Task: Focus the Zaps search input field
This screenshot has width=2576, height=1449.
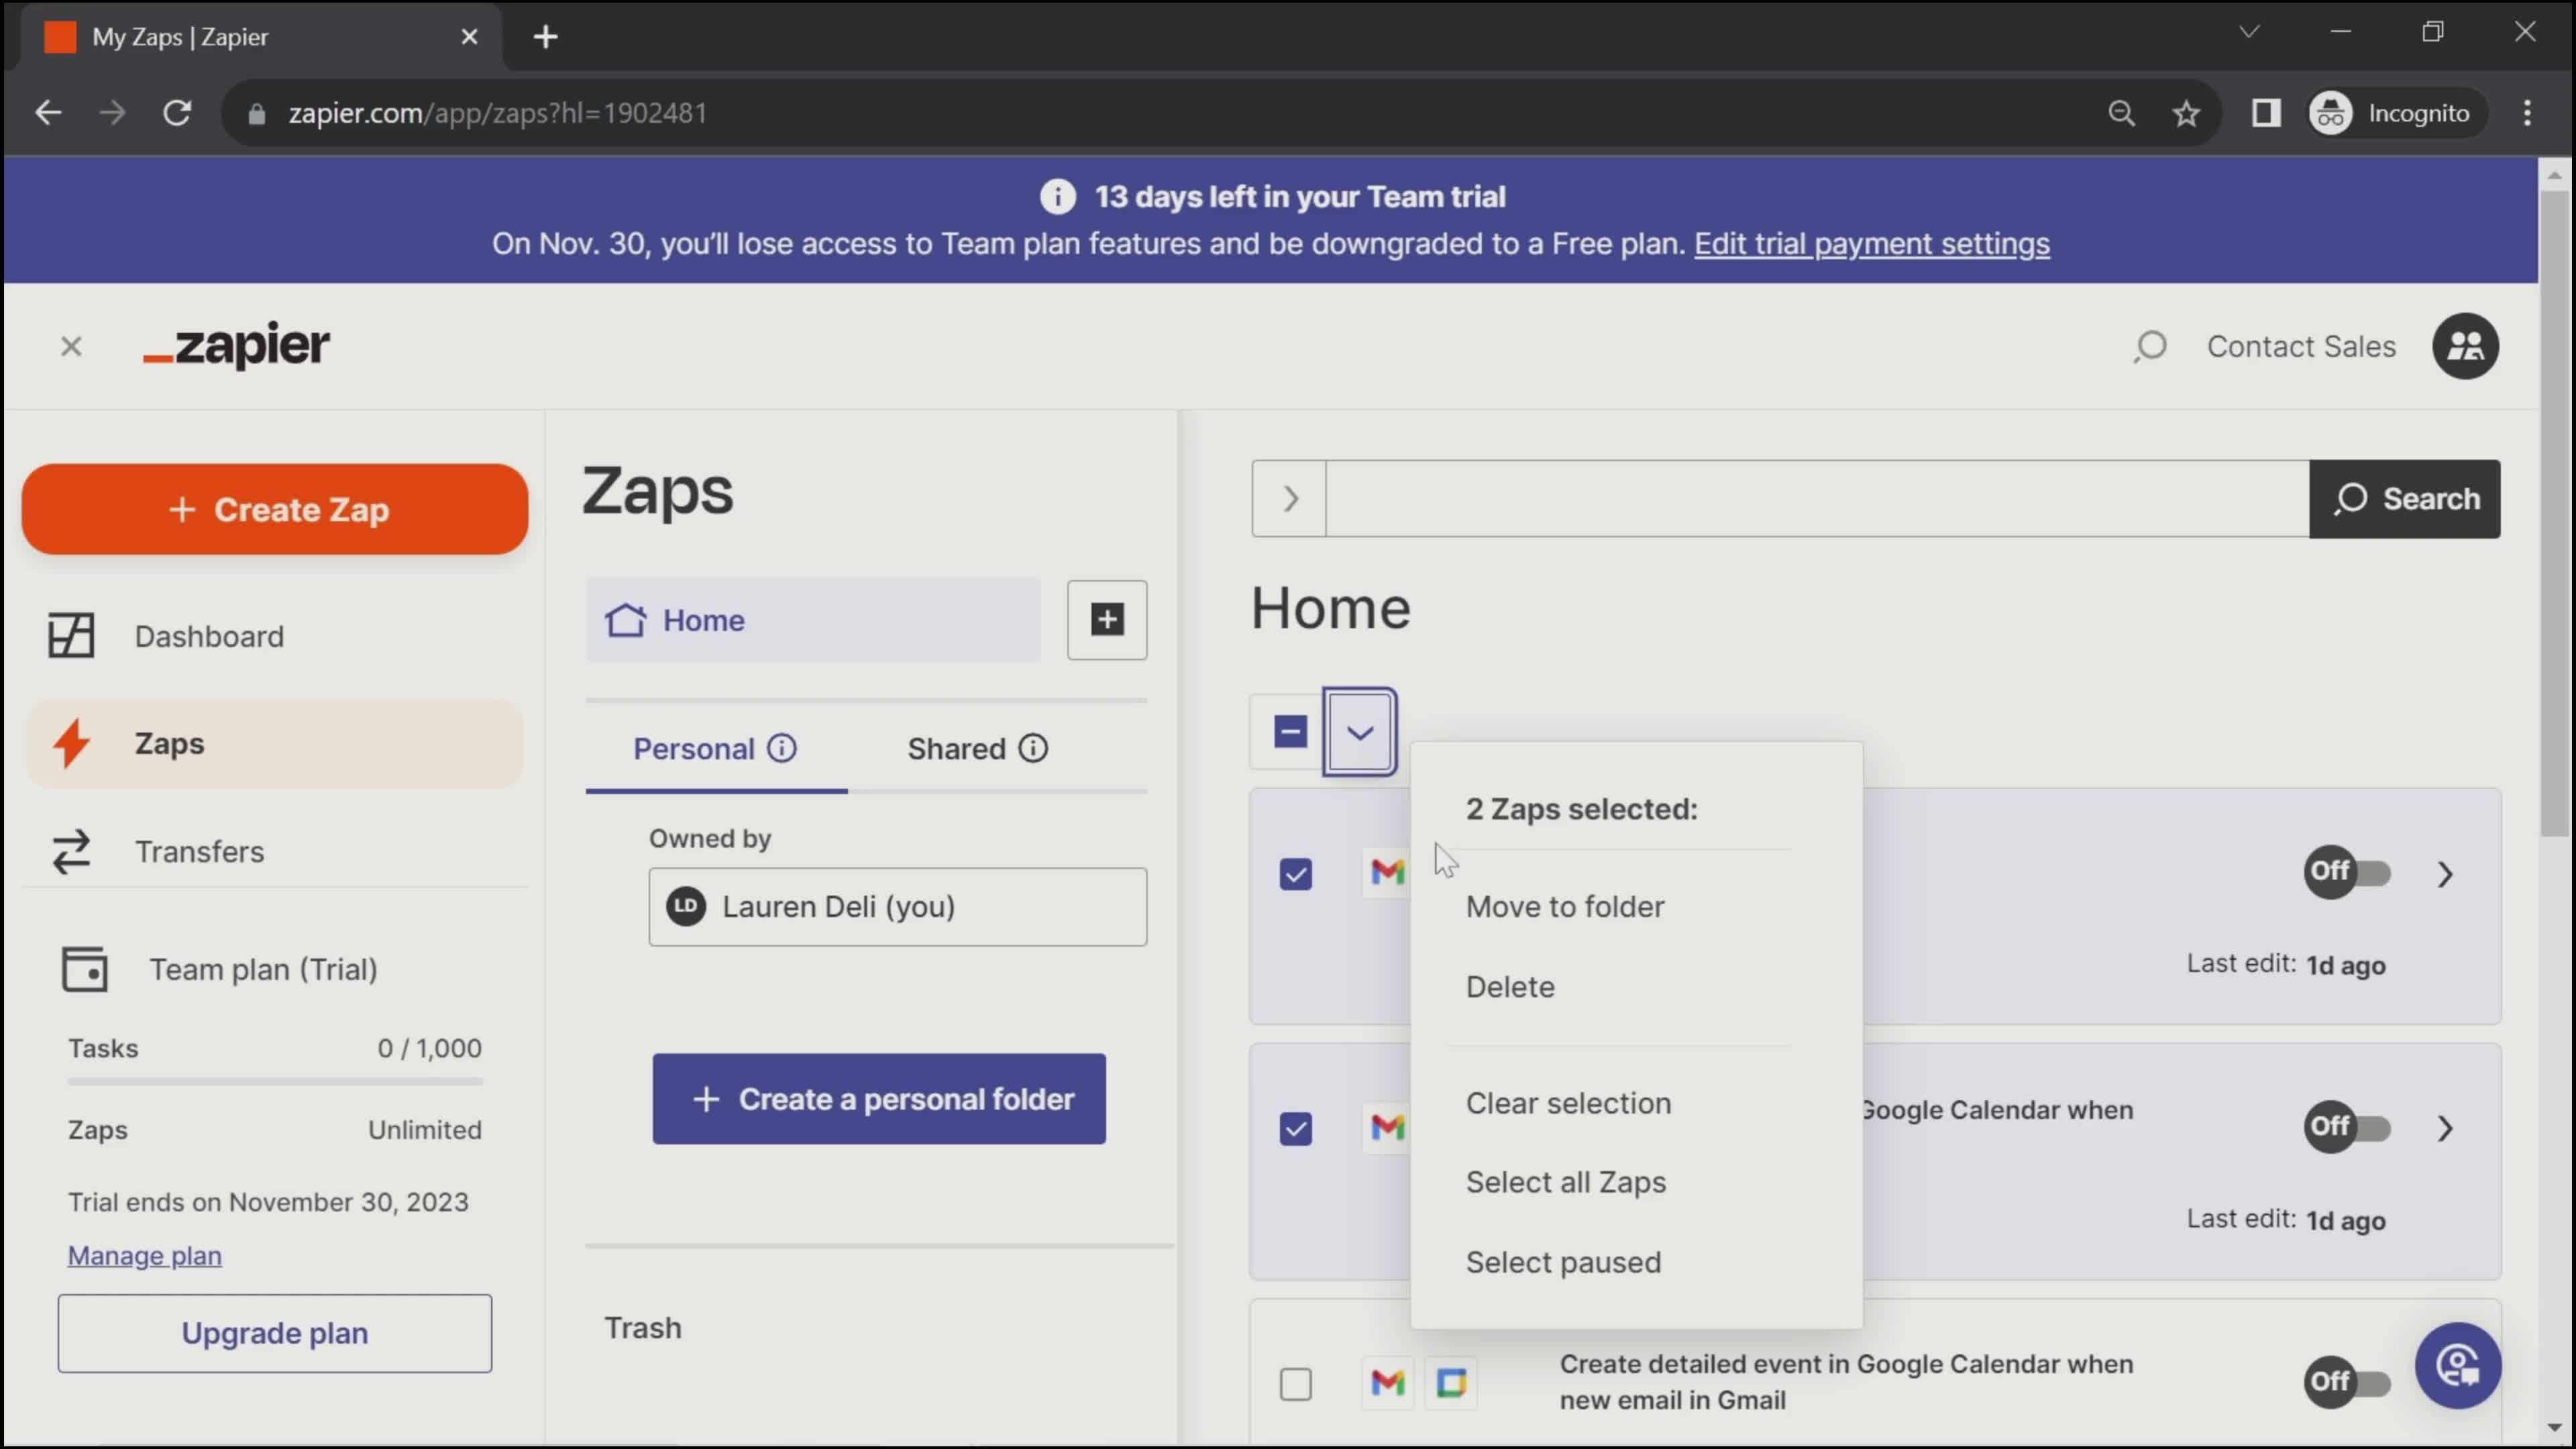Action: [x=1817, y=499]
